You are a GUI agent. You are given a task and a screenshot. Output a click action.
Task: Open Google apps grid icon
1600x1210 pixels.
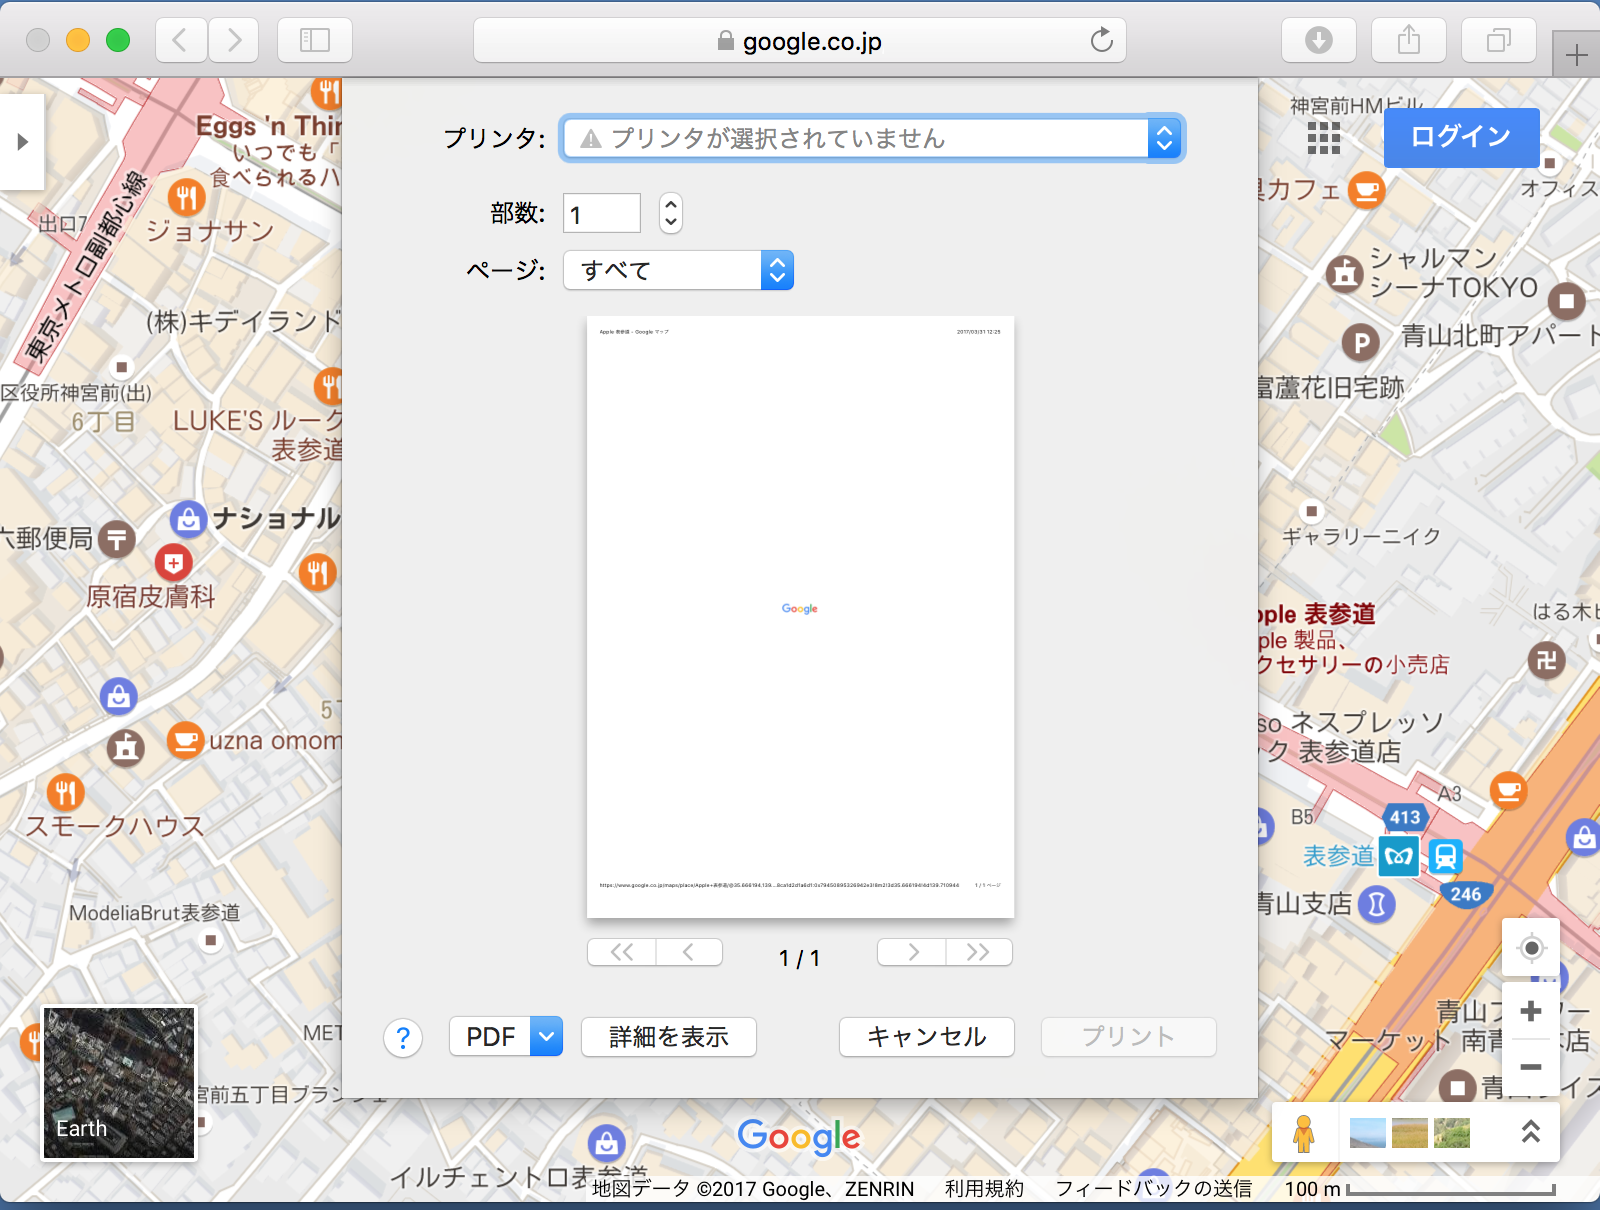pos(1323,138)
